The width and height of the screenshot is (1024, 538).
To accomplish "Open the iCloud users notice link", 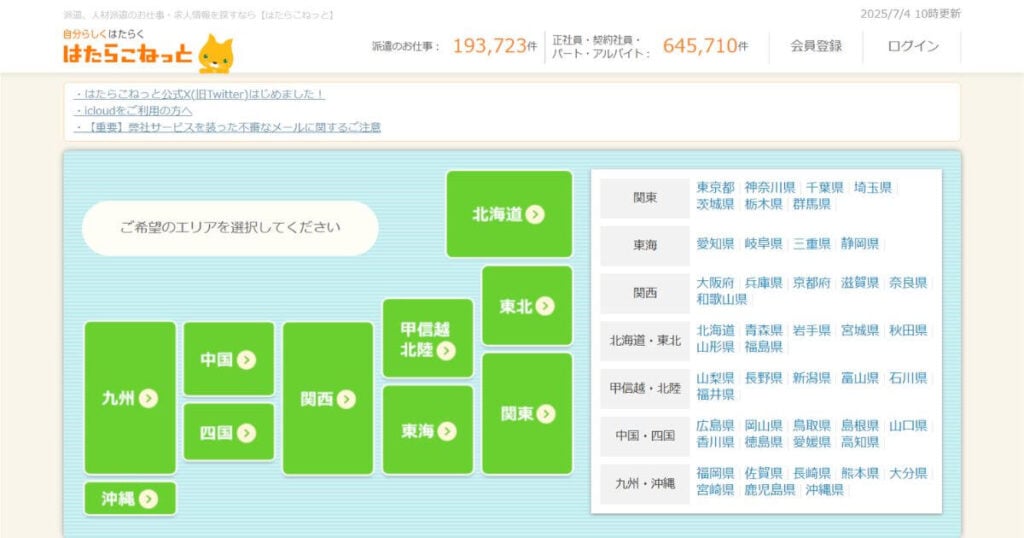I will click(x=133, y=110).
